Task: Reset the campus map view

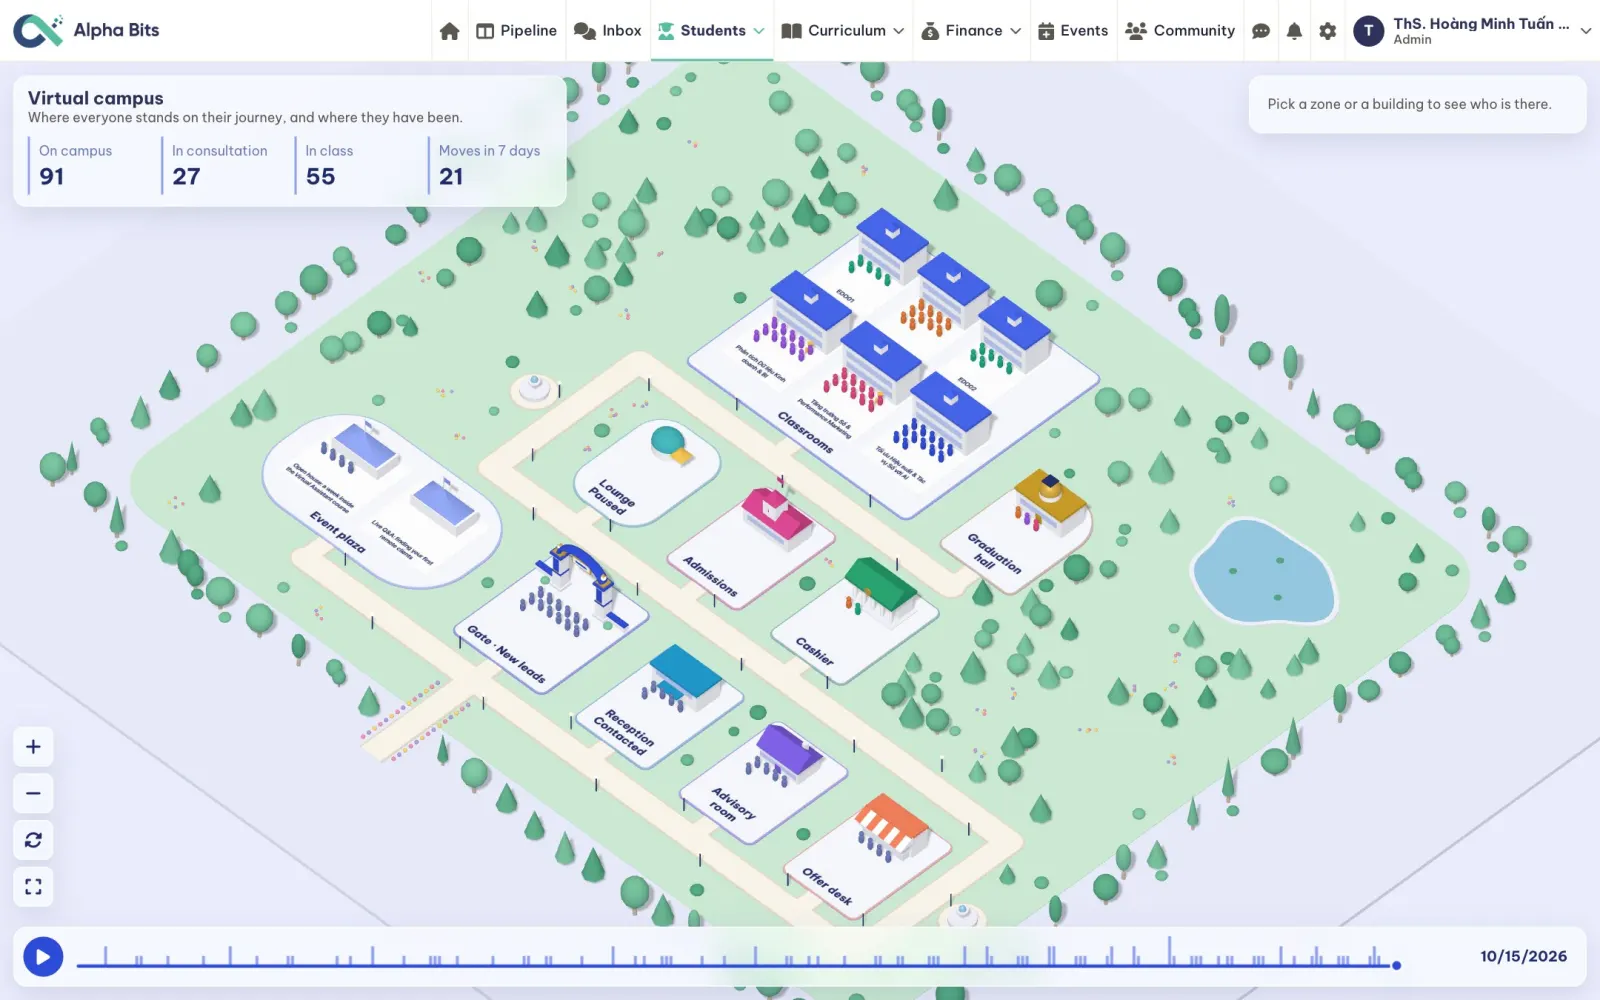Action: [x=33, y=840]
